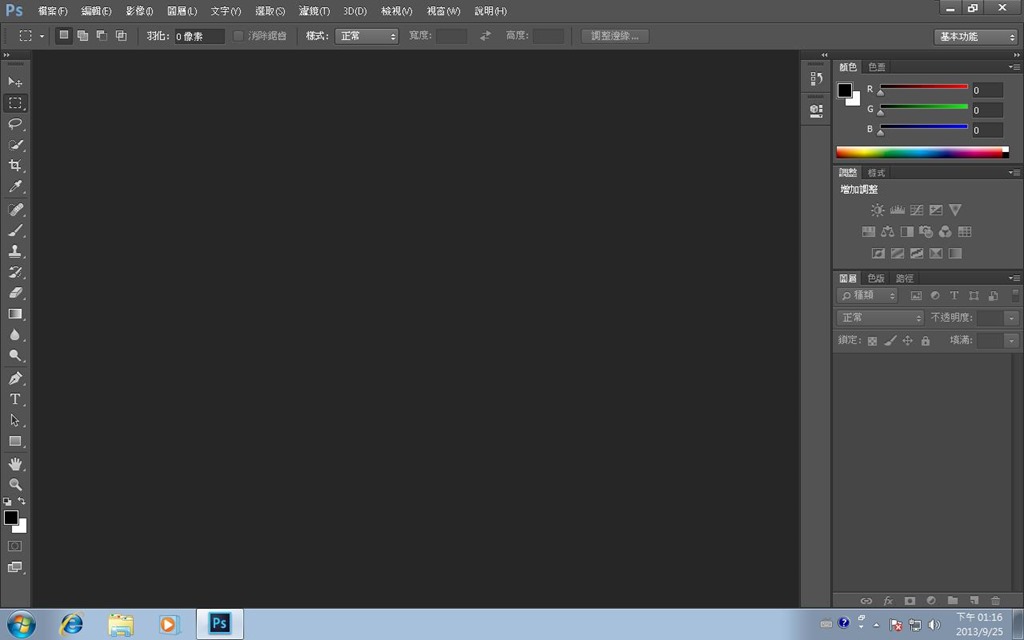Open the 濾鏡(T) menu

(x=314, y=11)
